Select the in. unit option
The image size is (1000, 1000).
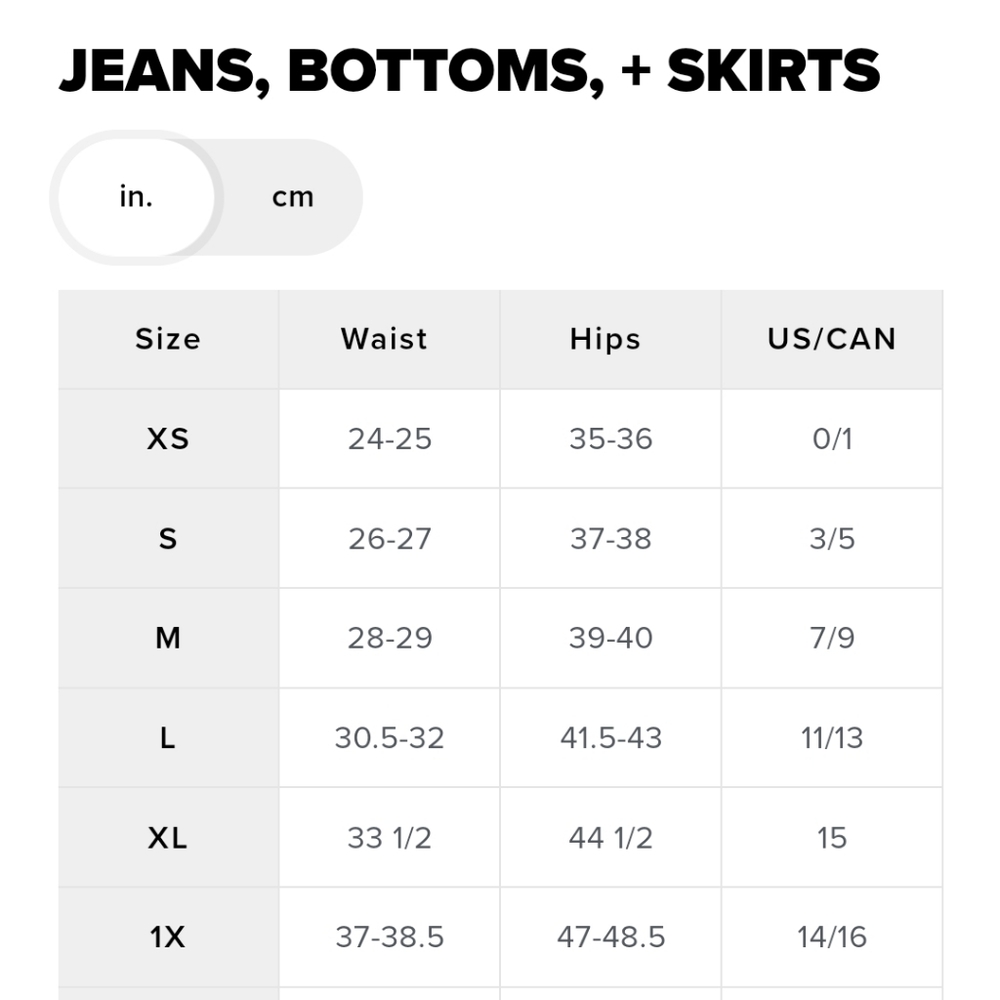(x=136, y=197)
